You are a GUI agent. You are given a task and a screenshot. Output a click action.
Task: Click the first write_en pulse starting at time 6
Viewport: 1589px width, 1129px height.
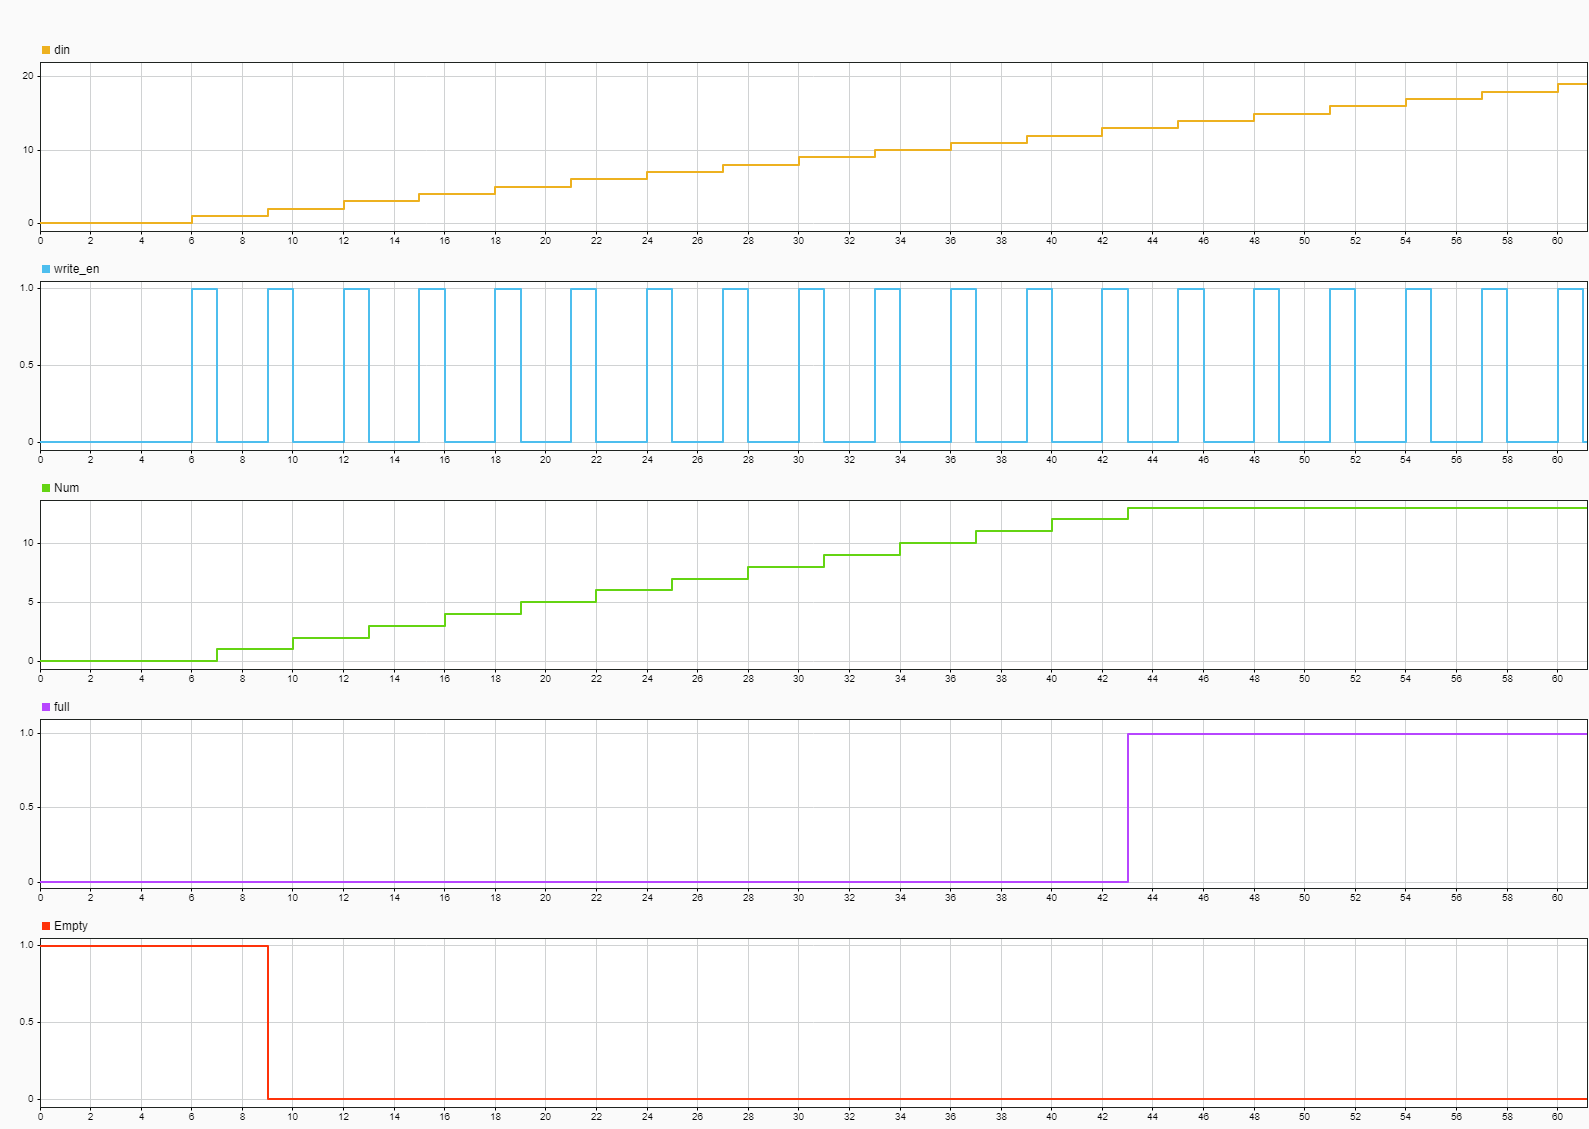[x=204, y=365]
